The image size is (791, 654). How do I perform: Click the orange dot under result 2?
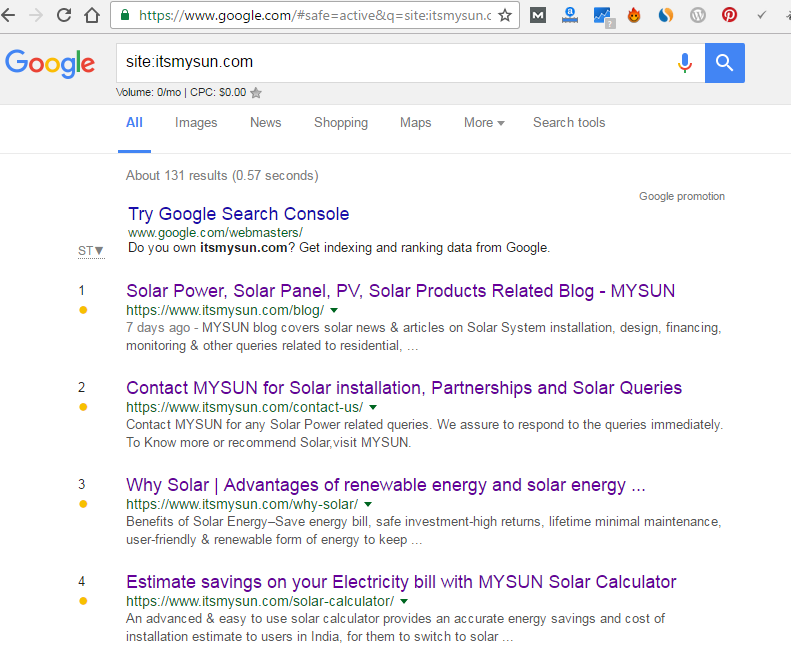tap(83, 407)
